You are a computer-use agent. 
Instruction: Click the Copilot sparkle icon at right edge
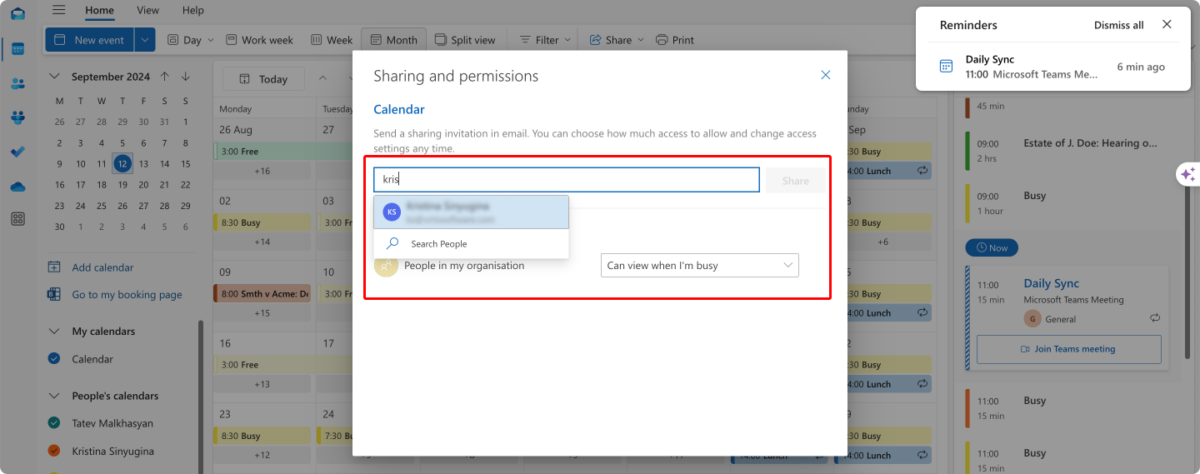pos(1188,174)
